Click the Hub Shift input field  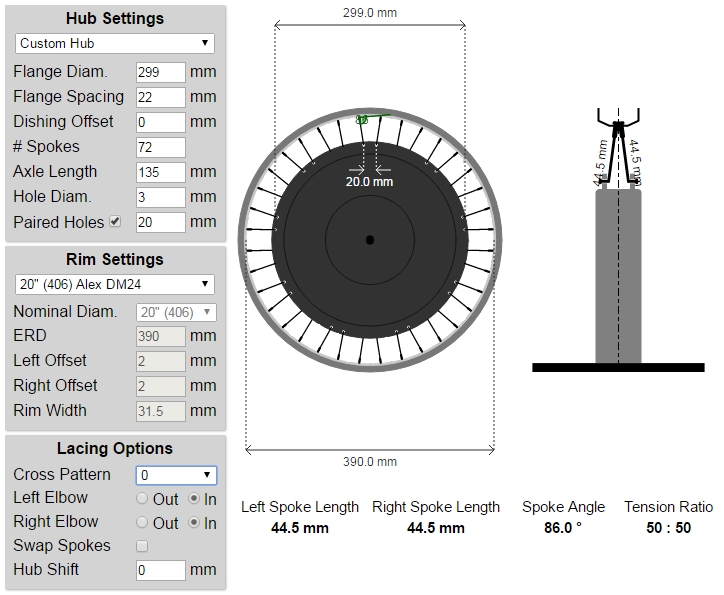point(160,570)
